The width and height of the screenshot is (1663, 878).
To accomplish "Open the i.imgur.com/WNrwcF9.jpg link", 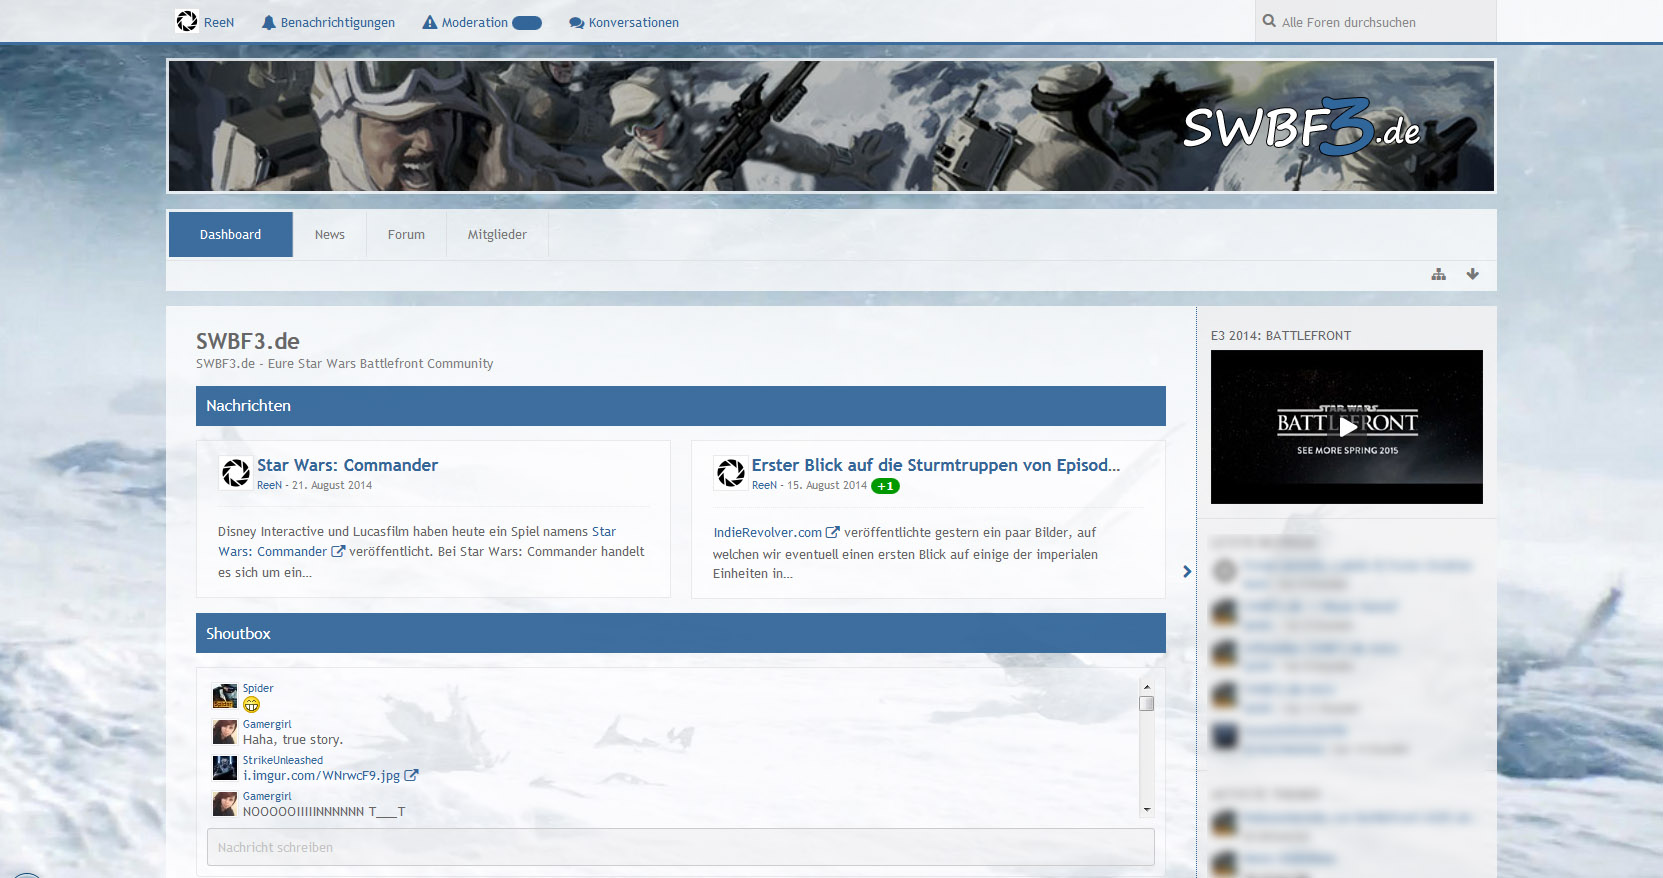I will point(321,776).
